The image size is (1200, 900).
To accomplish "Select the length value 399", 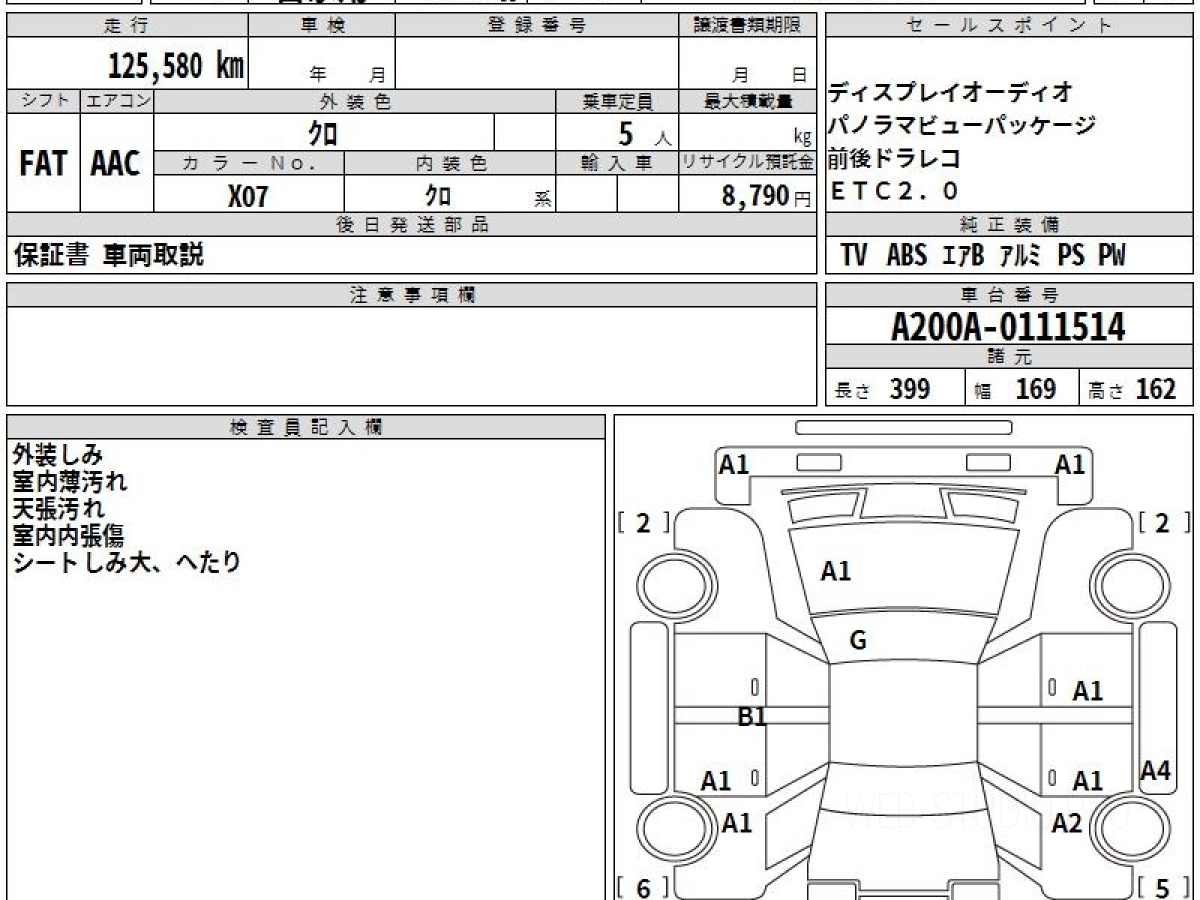I will coord(910,389).
